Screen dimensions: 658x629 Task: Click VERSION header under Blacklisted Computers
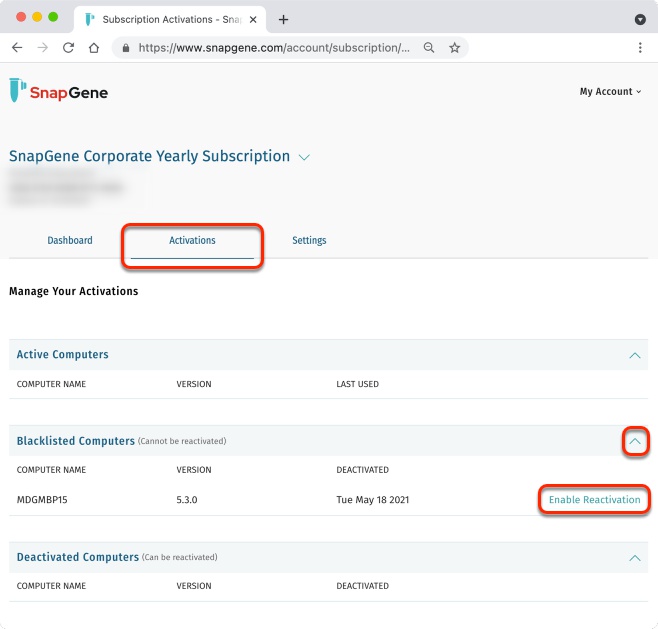pos(194,470)
